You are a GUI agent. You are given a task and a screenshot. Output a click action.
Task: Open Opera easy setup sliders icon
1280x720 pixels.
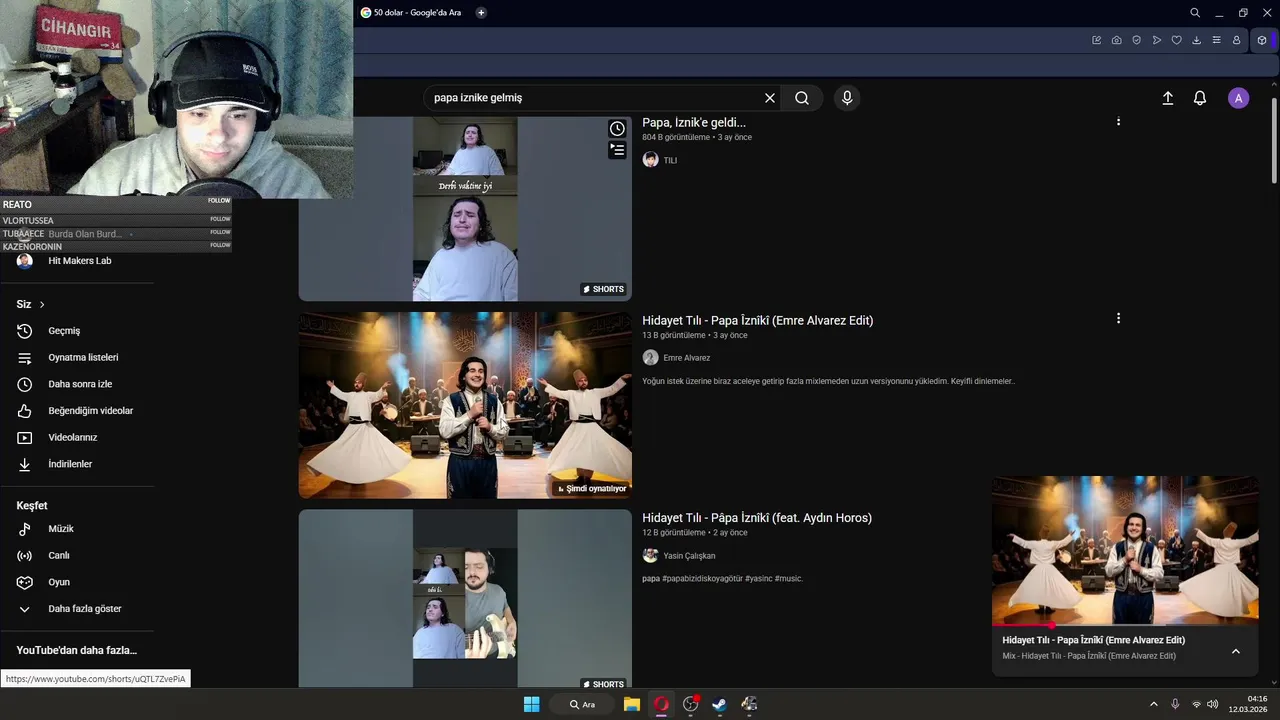click(1217, 40)
